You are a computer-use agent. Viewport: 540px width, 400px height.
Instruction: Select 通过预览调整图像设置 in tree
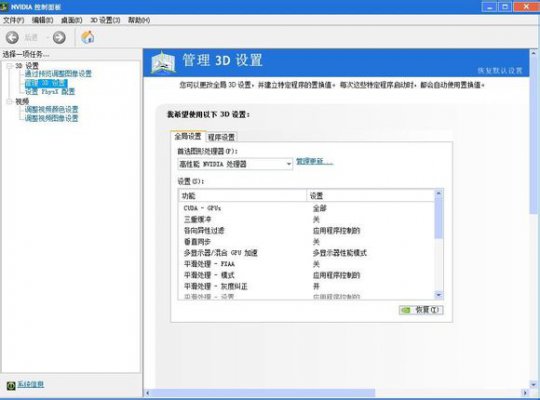pyautogui.click(x=58, y=74)
